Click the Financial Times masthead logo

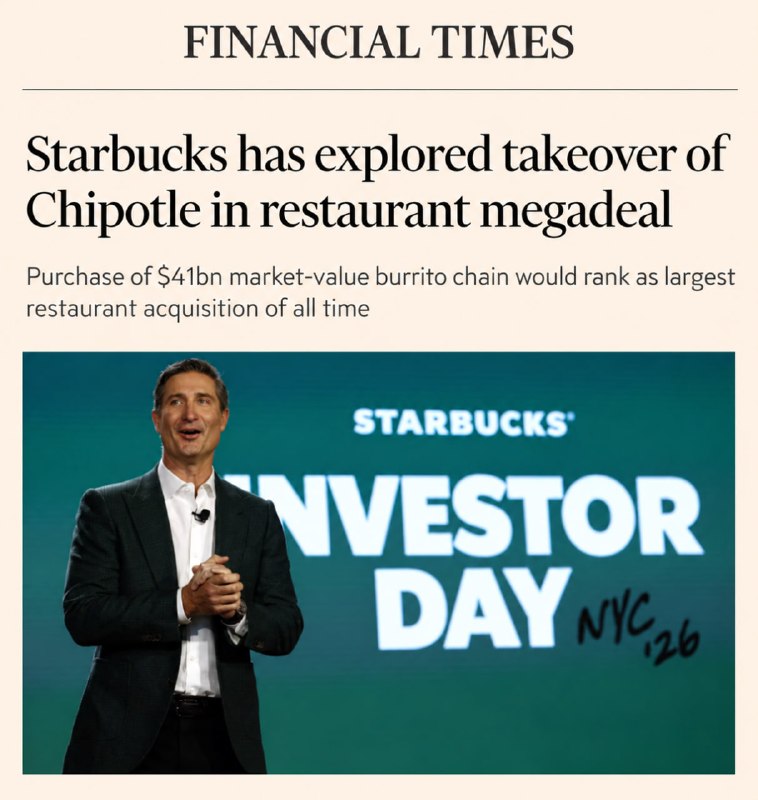(378, 42)
